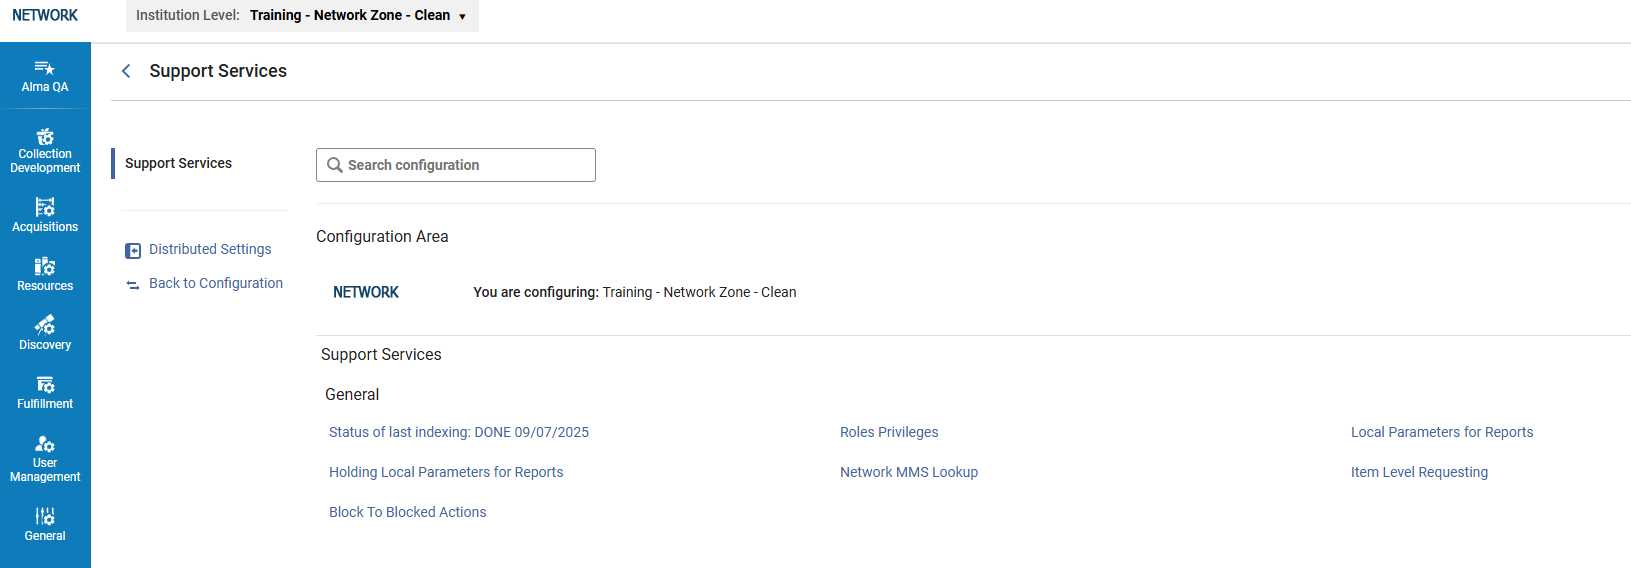Go Back to Configuration
Viewport: 1631px width, 568px height.
click(x=216, y=283)
